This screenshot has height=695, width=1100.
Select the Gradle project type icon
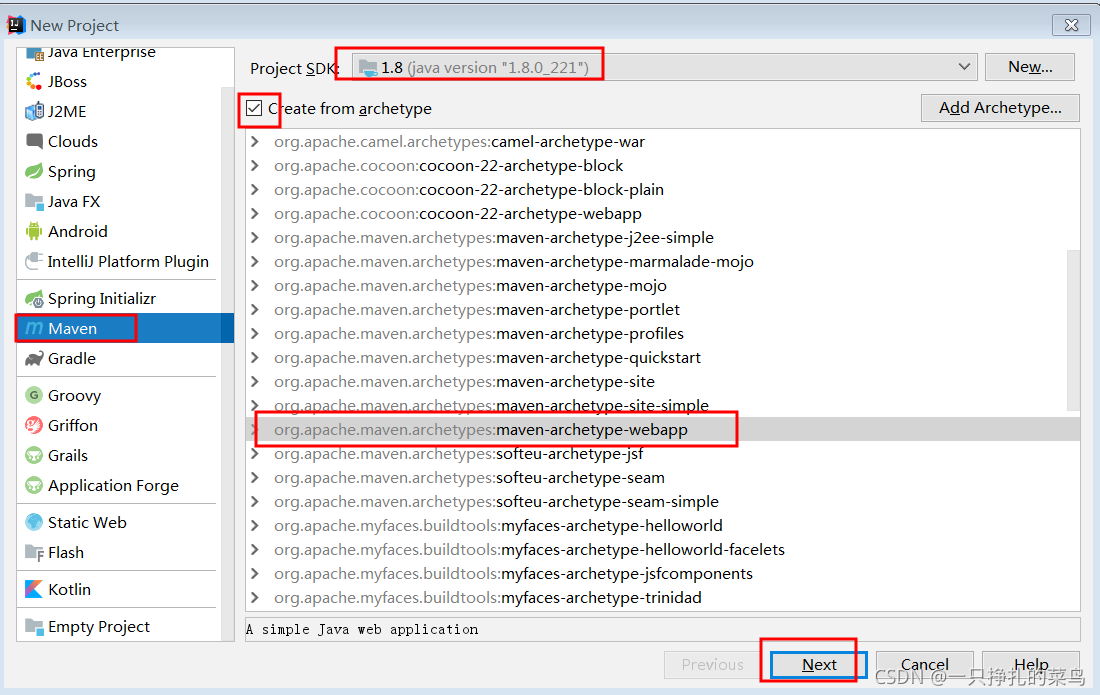point(35,358)
